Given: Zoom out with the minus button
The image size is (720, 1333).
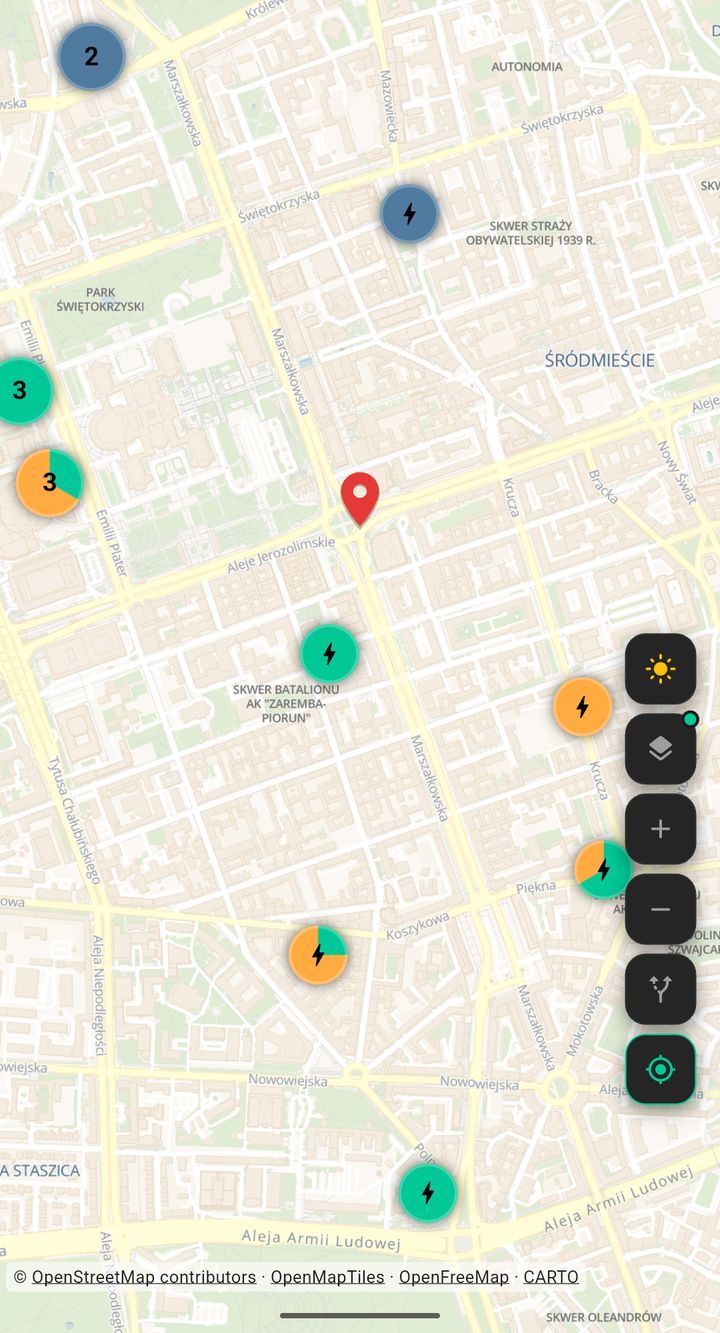Looking at the screenshot, I should point(660,909).
